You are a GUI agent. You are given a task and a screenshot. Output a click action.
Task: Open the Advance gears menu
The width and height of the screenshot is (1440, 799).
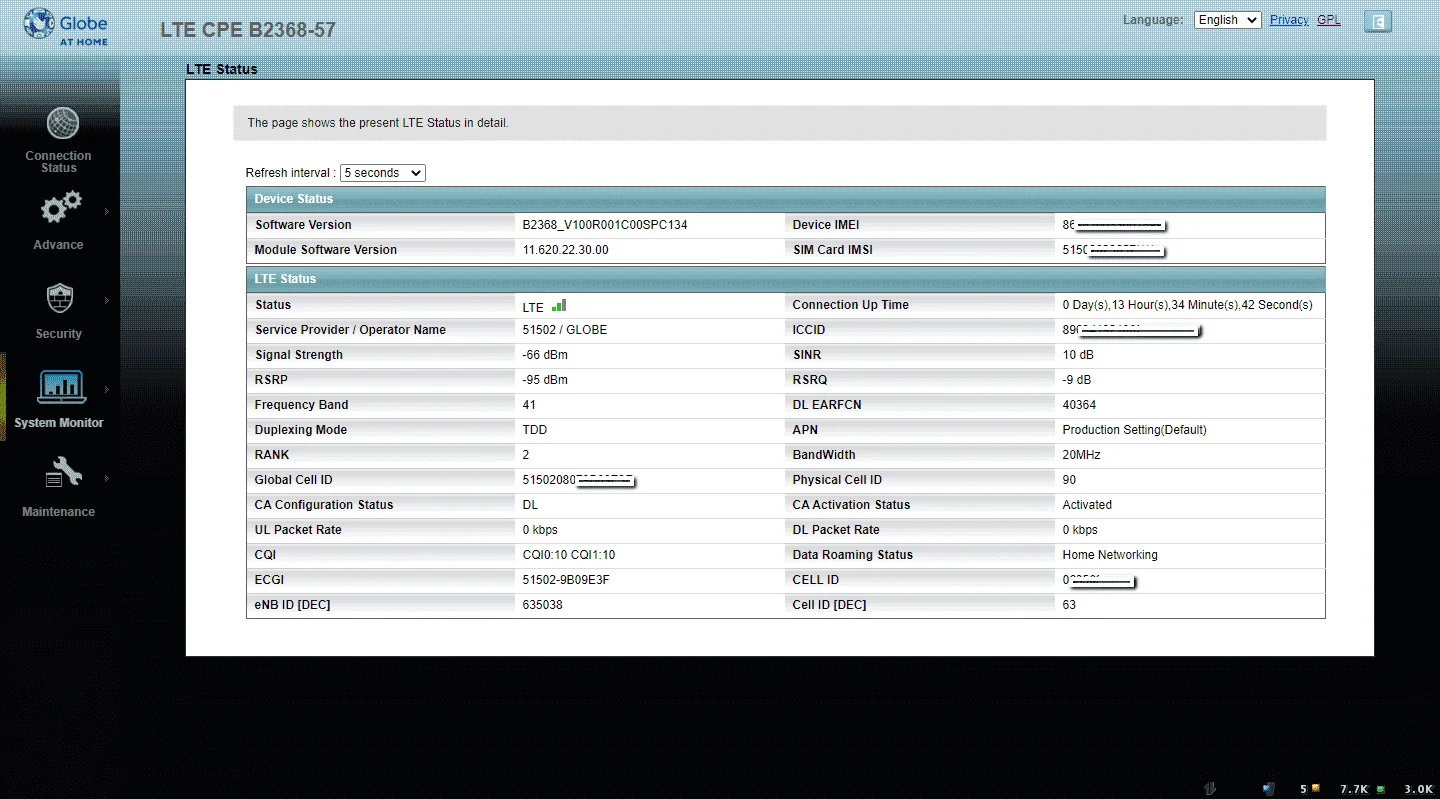point(60,208)
